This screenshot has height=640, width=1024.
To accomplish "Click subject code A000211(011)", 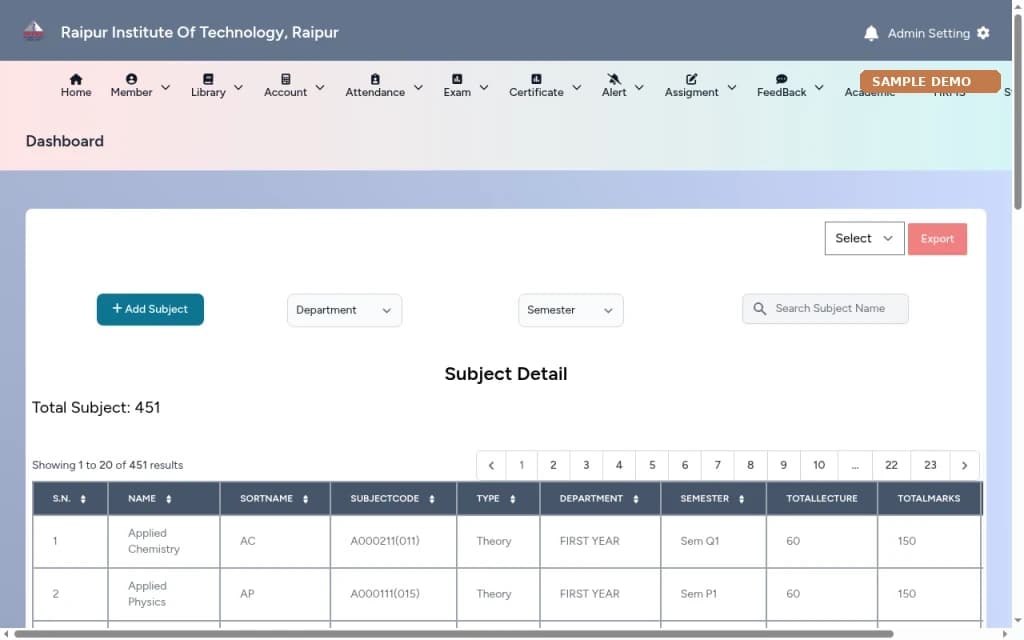I will point(385,541).
